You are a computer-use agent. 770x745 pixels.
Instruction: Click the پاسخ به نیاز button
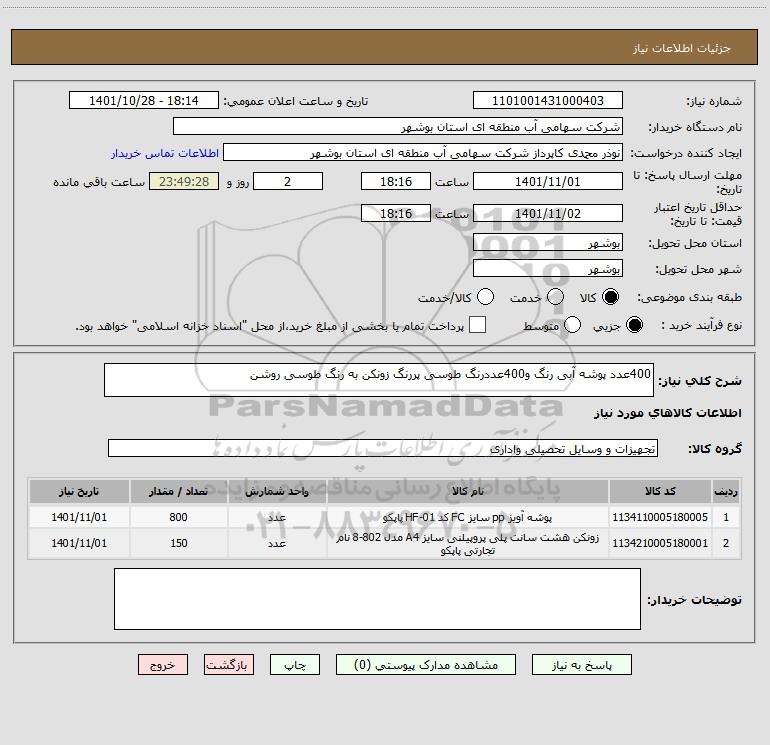(x=582, y=665)
